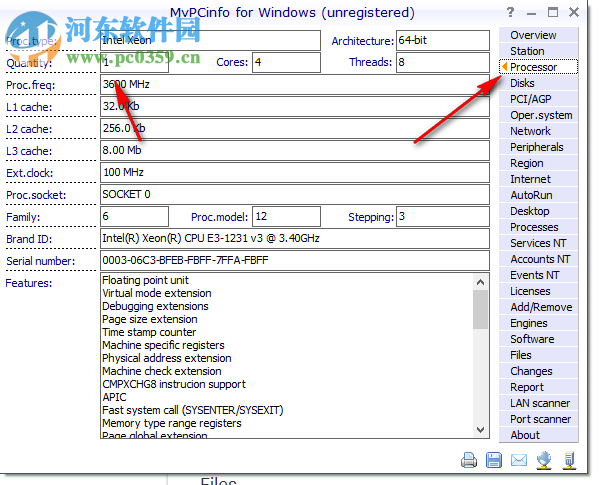View the Processes section
This screenshot has height=485, width=599.
point(538,227)
